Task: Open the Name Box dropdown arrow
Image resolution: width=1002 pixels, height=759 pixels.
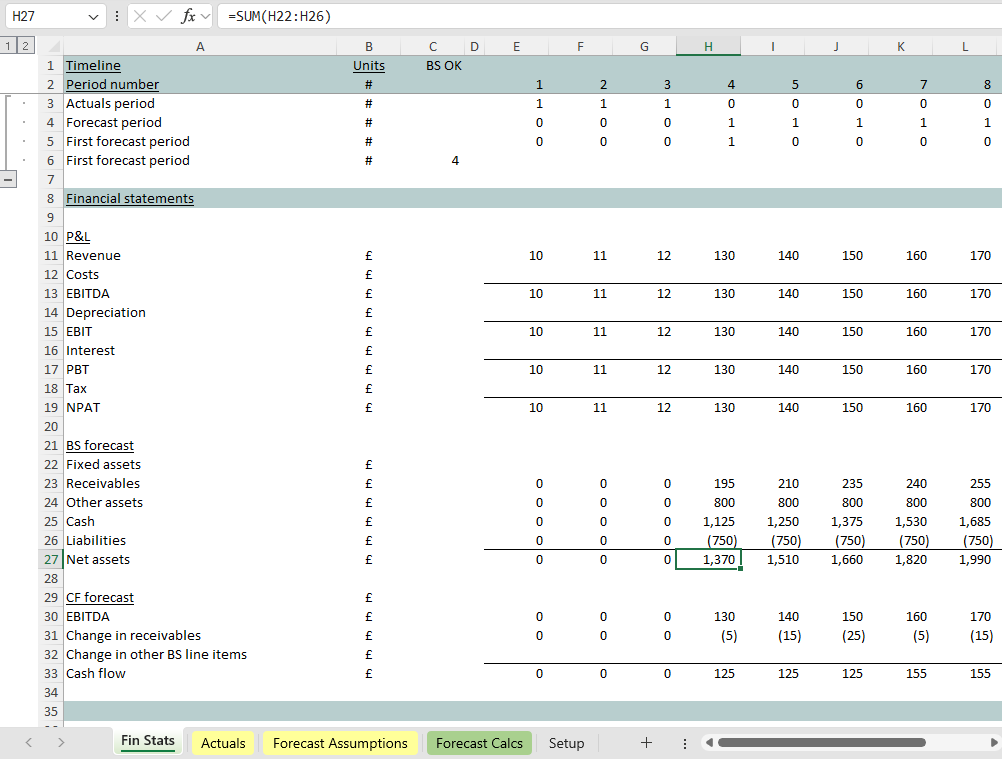Action: pyautogui.click(x=94, y=16)
